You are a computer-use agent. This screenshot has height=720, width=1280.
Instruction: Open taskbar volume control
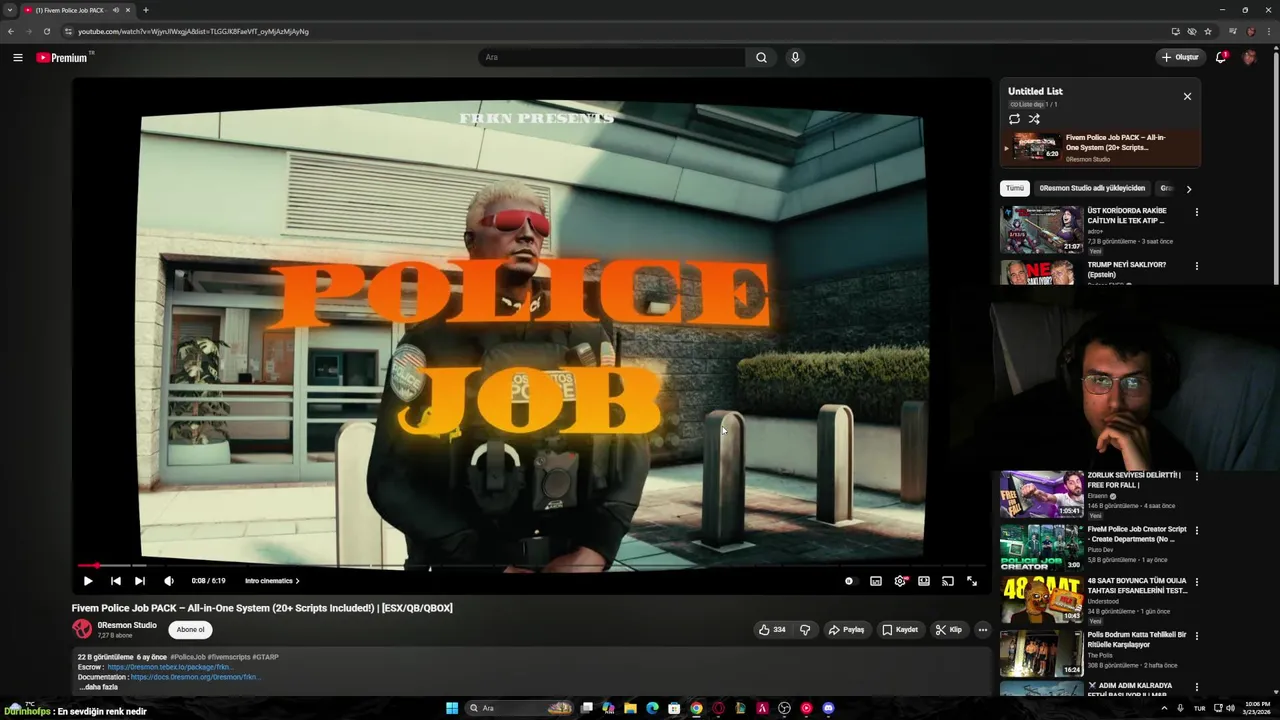point(1230,708)
